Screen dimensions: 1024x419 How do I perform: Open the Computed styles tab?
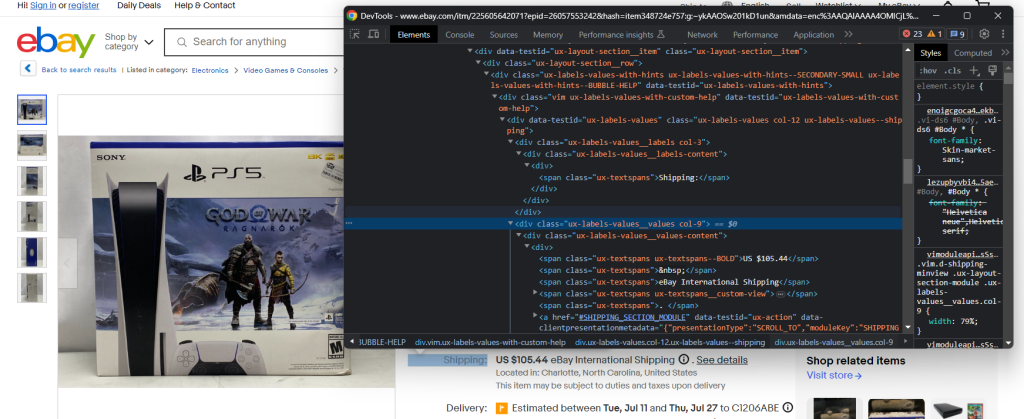[973, 53]
